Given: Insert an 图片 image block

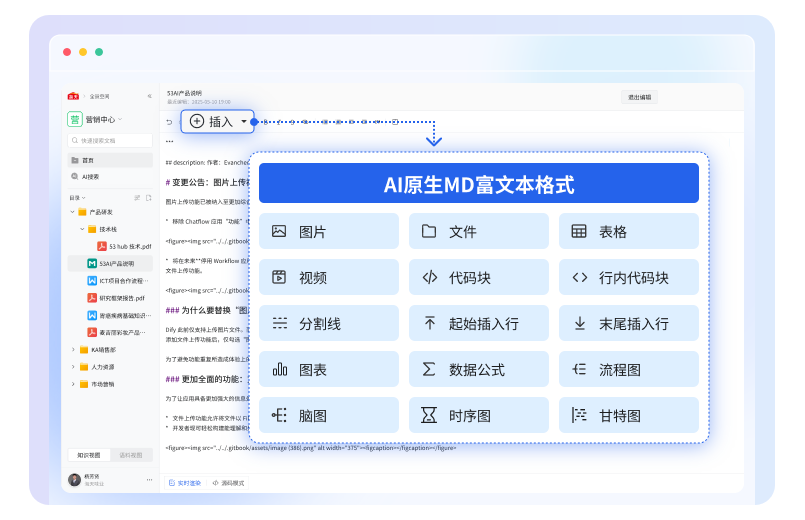Looking at the screenshot, I should tap(329, 232).
